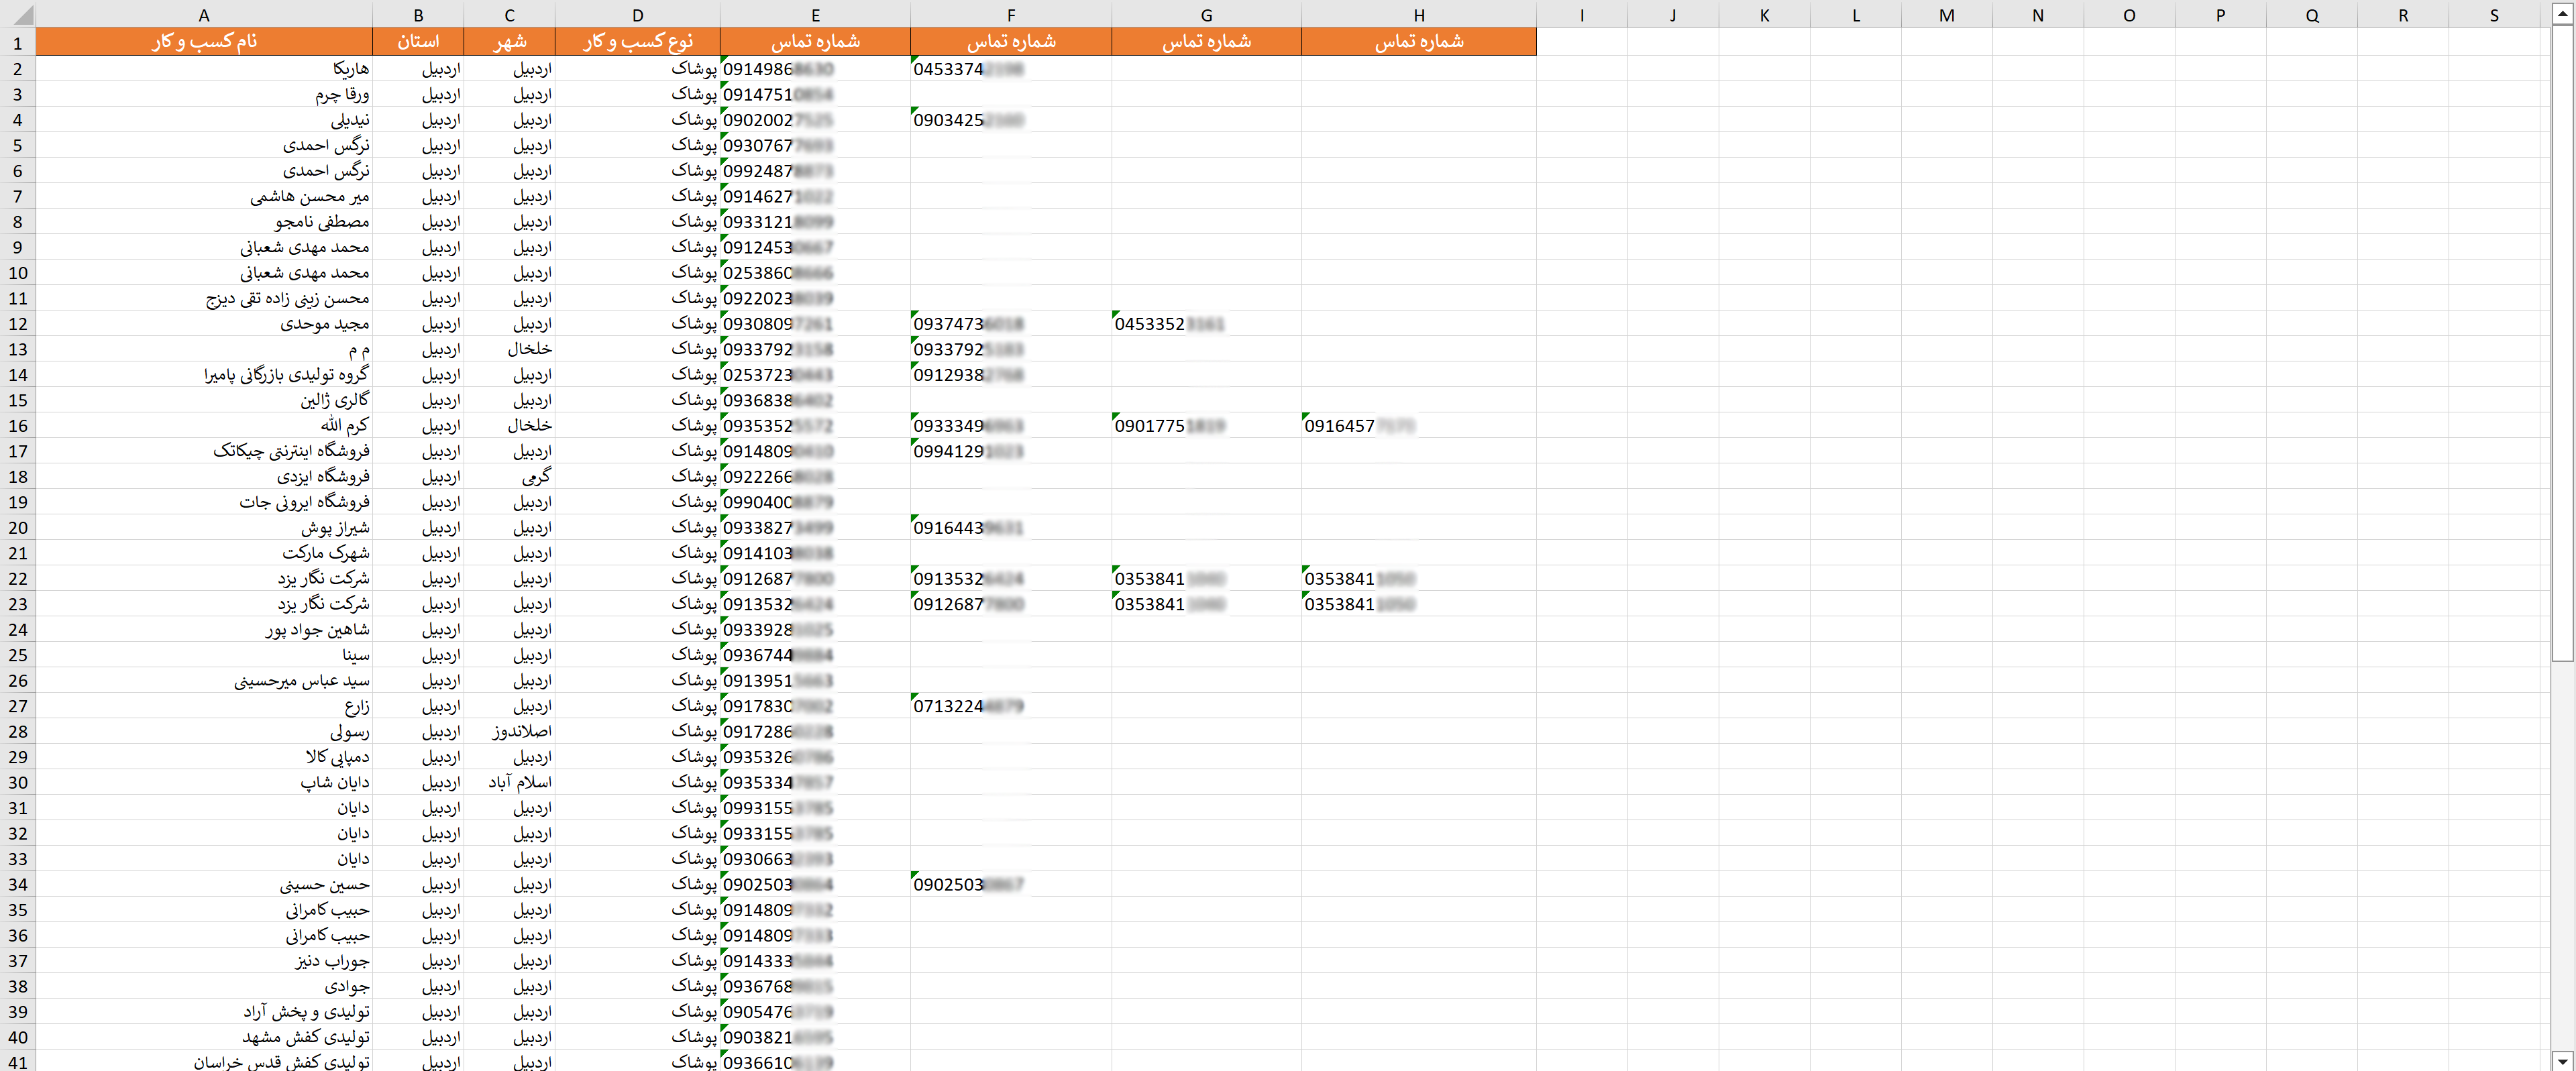2576x1071 pixels.
Task: Select the cell 'فروشگاه ایزدی'
Action: tap(204, 476)
